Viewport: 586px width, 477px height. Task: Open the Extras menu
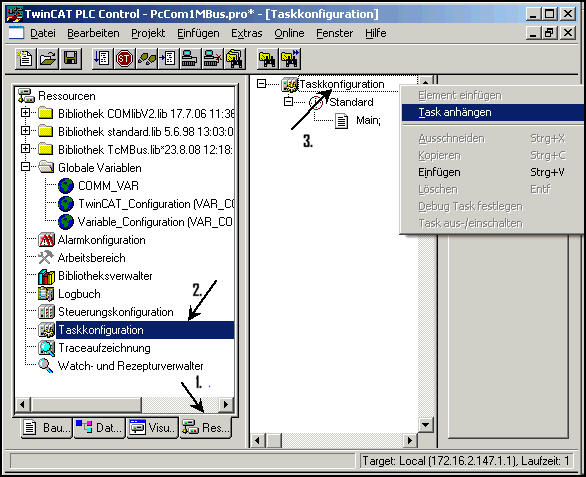(247, 33)
